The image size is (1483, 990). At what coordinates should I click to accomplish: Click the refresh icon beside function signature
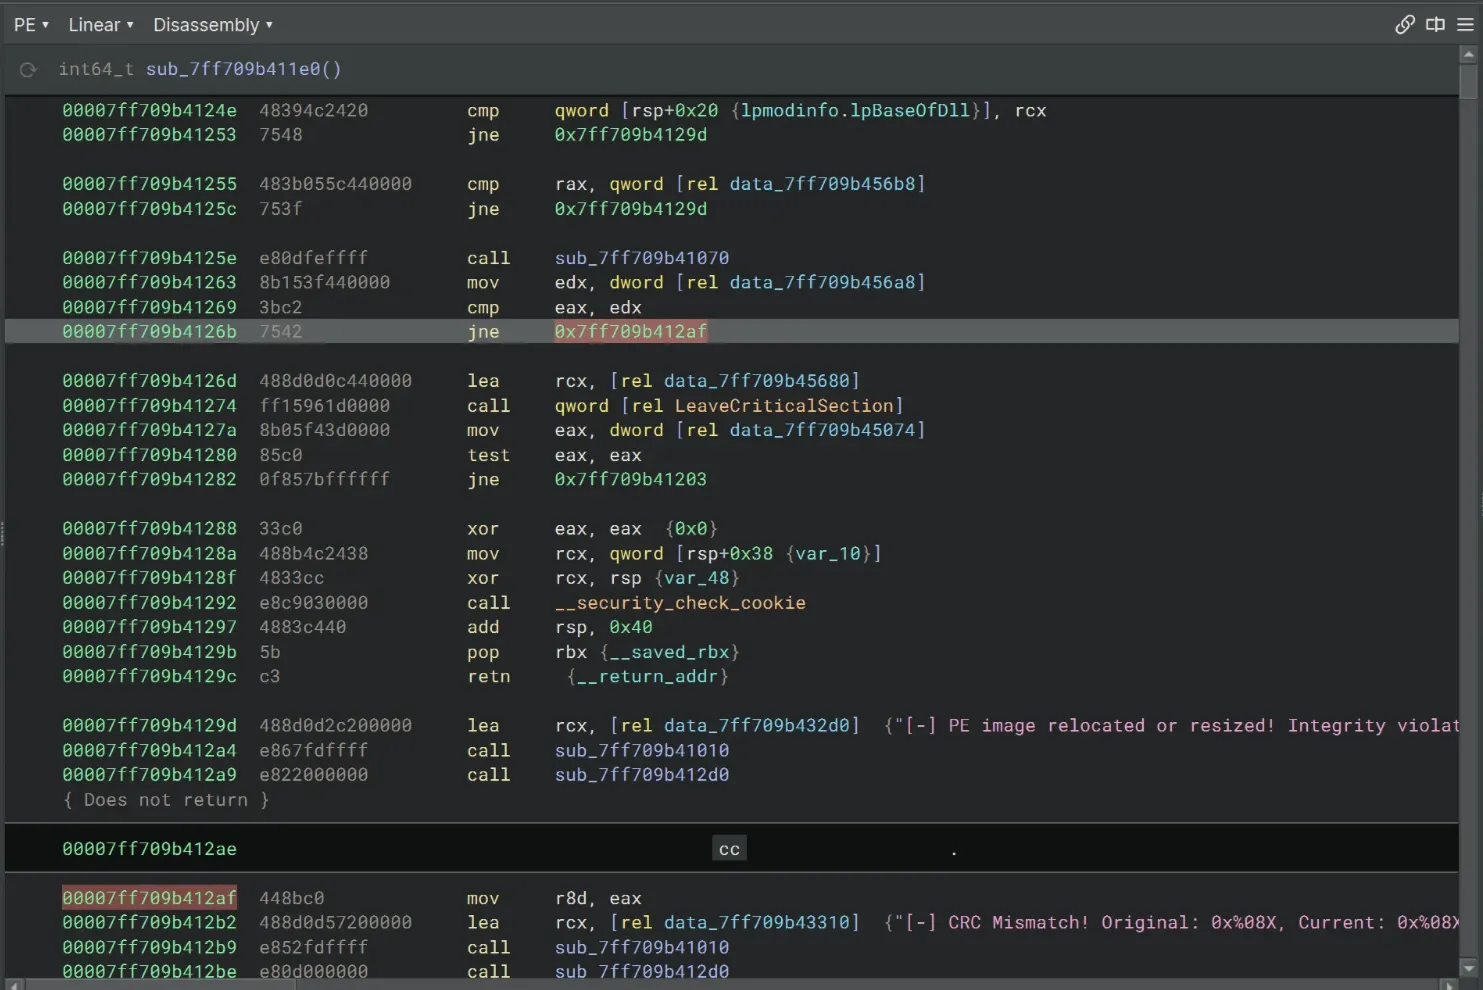pyautogui.click(x=28, y=70)
